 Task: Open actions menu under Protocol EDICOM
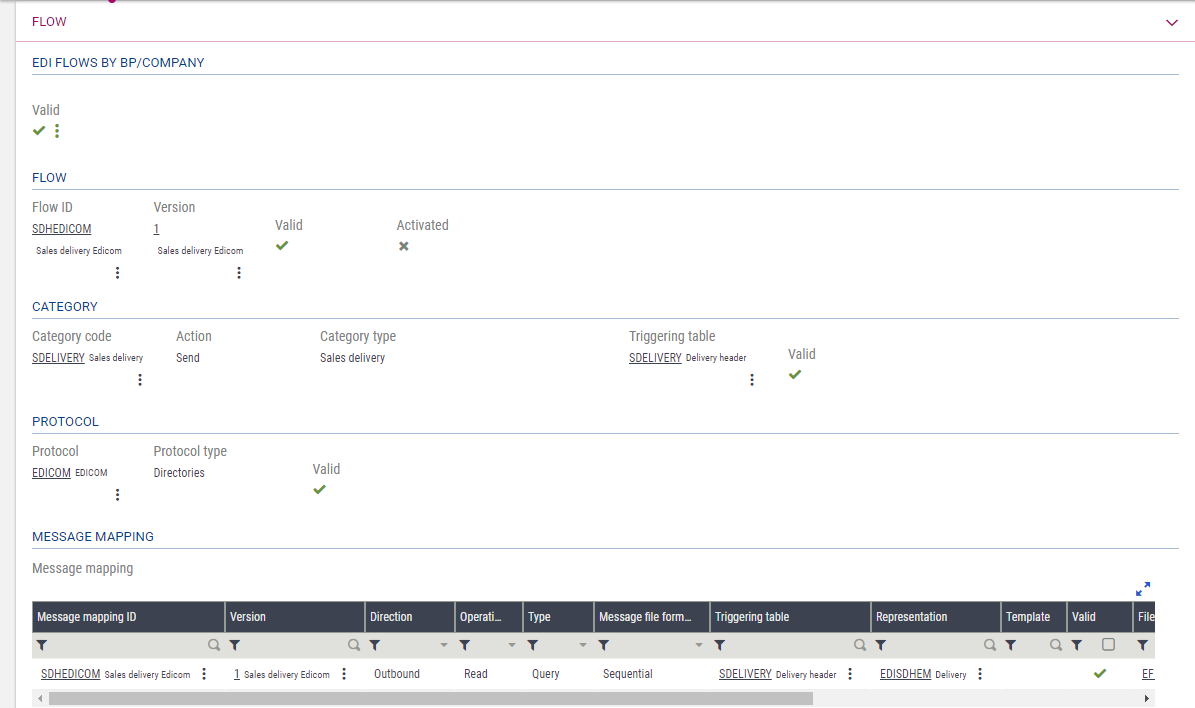(117, 494)
